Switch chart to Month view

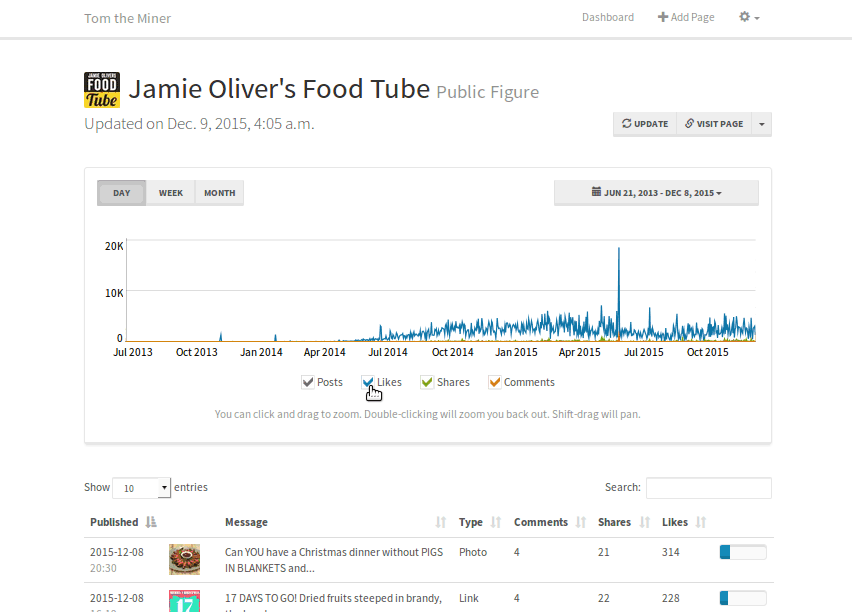[x=220, y=193]
